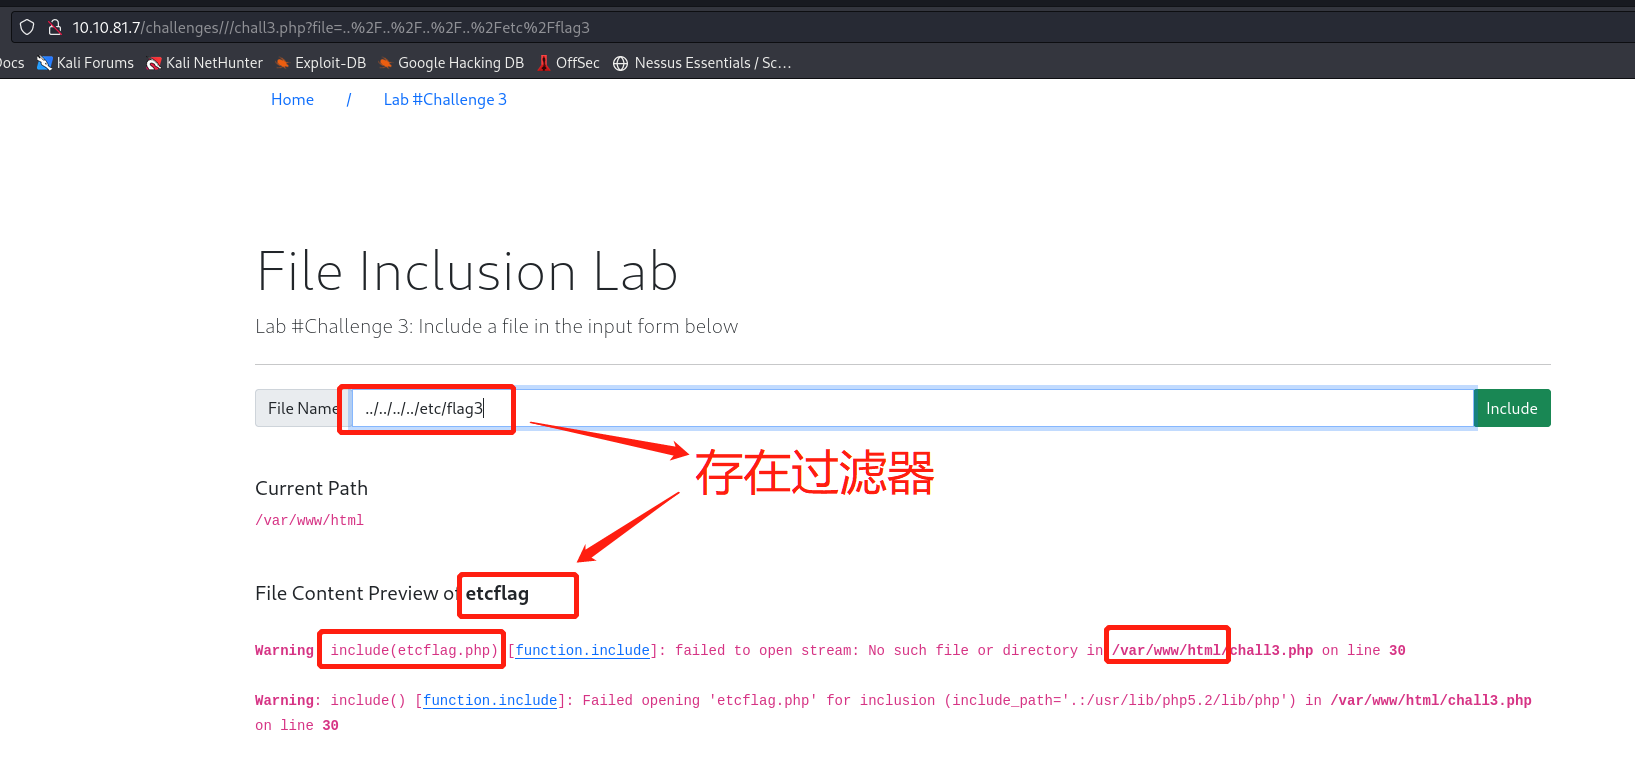This screenshot has width=1635, height=774.
Task: Click the bold etcflag preview text
Action: (497, 593)
